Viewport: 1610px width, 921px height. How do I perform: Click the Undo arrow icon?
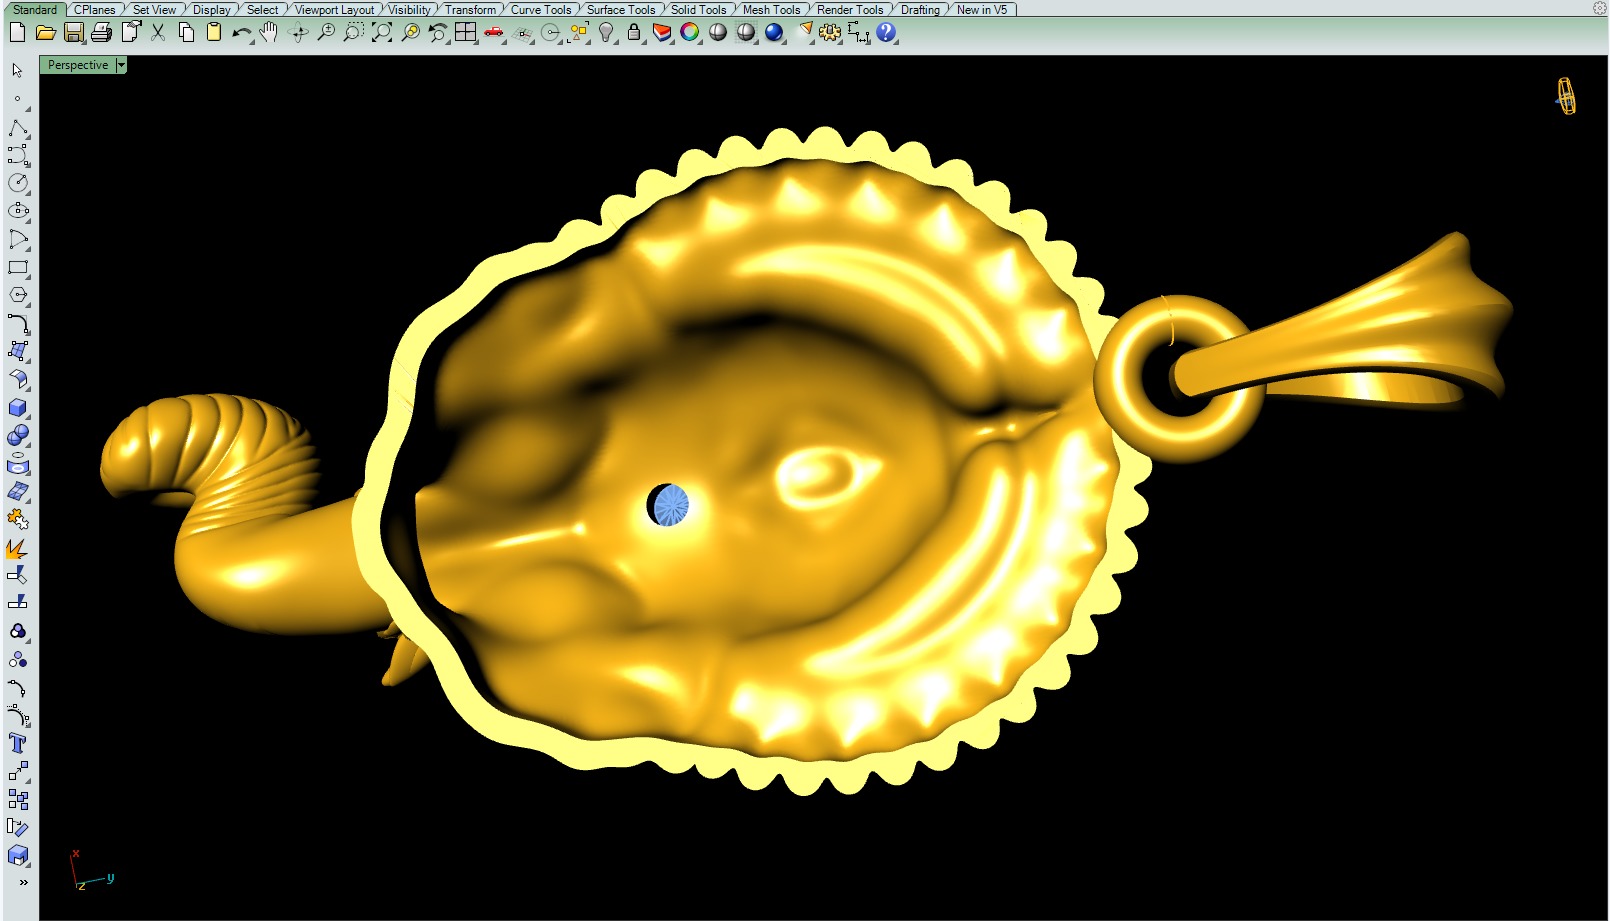pyautogui.click(x=241, y=32)
